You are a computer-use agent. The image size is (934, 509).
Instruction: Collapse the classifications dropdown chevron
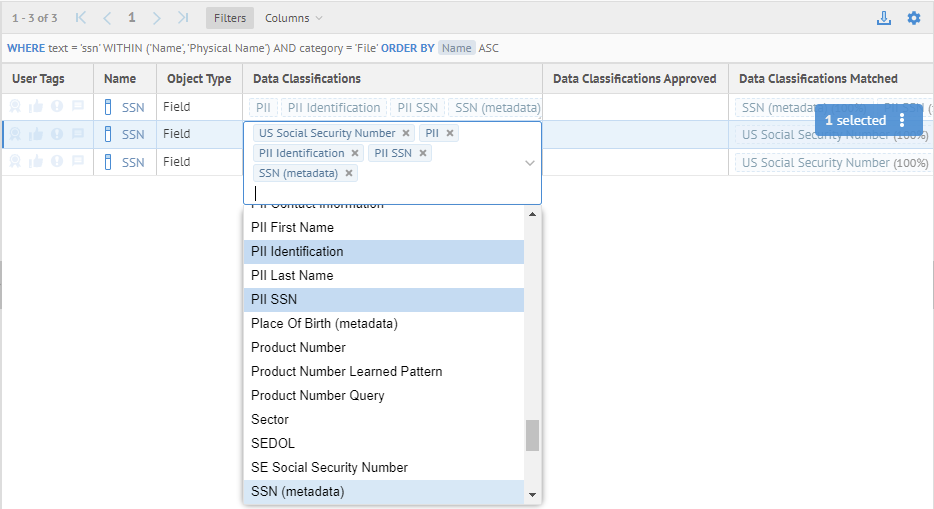[x=529, y=163]
